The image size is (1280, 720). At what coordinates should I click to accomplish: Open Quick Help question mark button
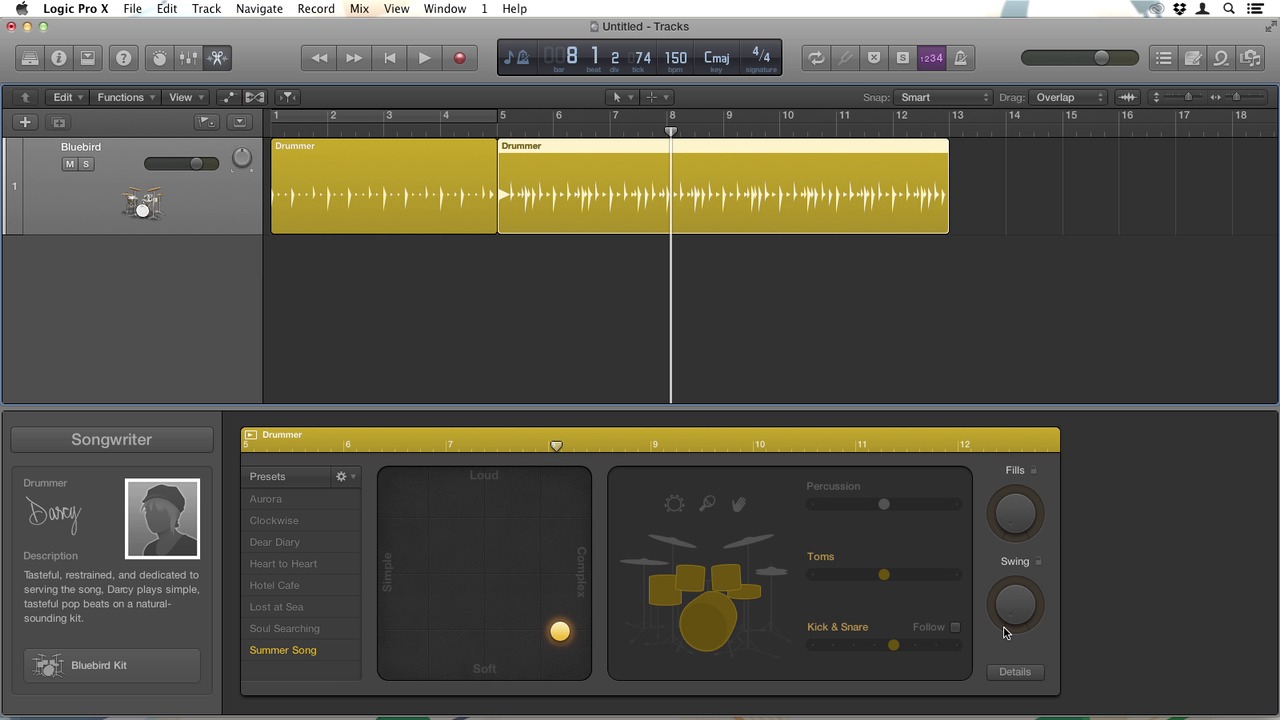(124, 58)
